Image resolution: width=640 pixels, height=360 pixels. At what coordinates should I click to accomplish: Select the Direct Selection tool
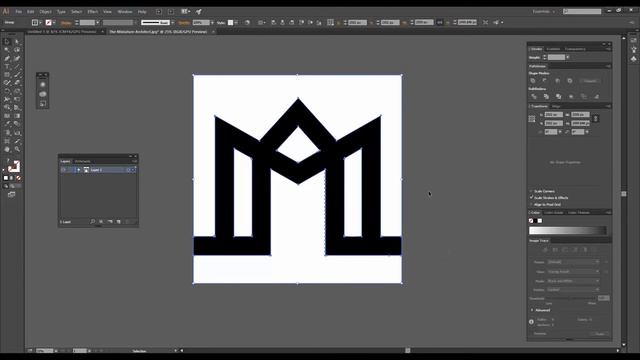[x=17, y=41]
